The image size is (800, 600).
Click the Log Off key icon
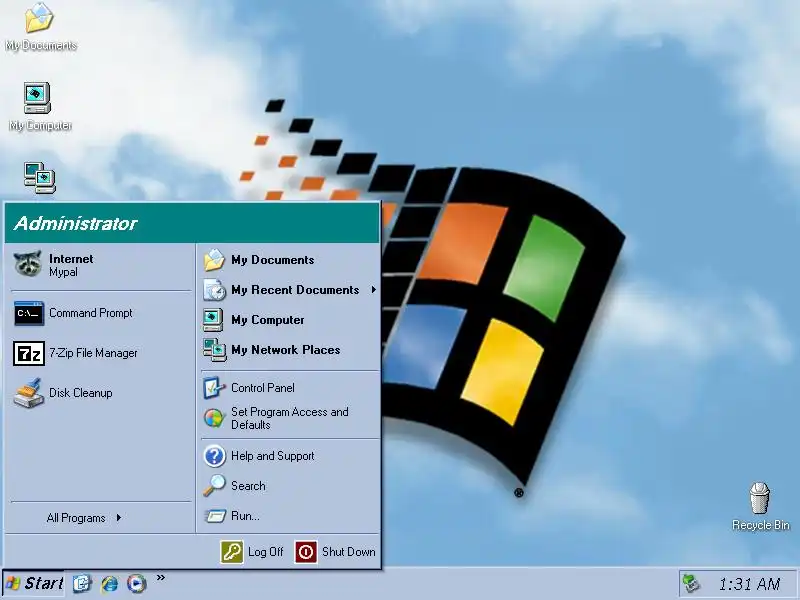pyautogui.click(x=232, y=552)
